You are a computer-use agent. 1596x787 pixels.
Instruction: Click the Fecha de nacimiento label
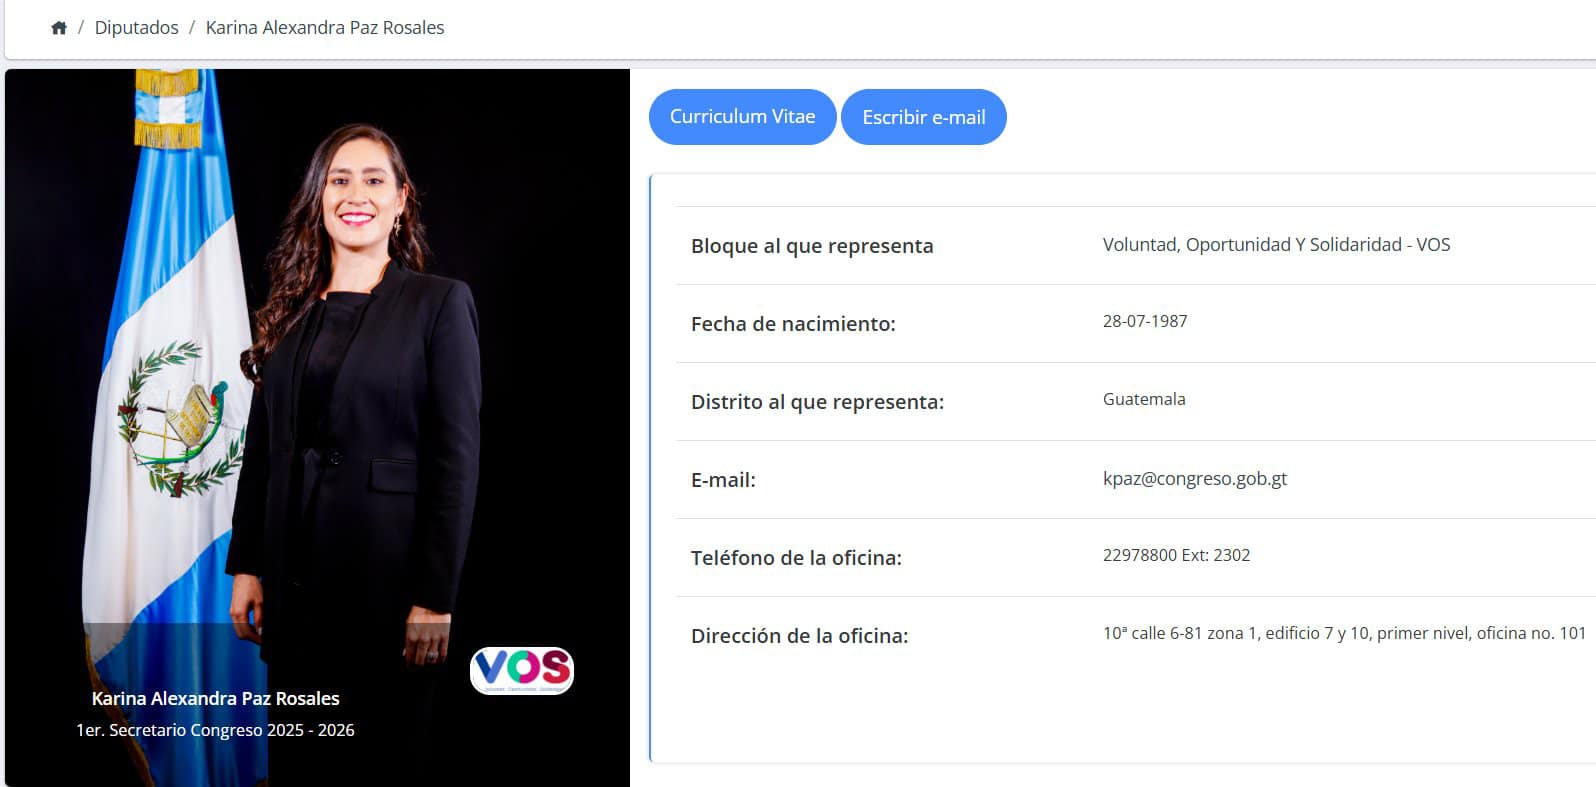click(793, 324)
